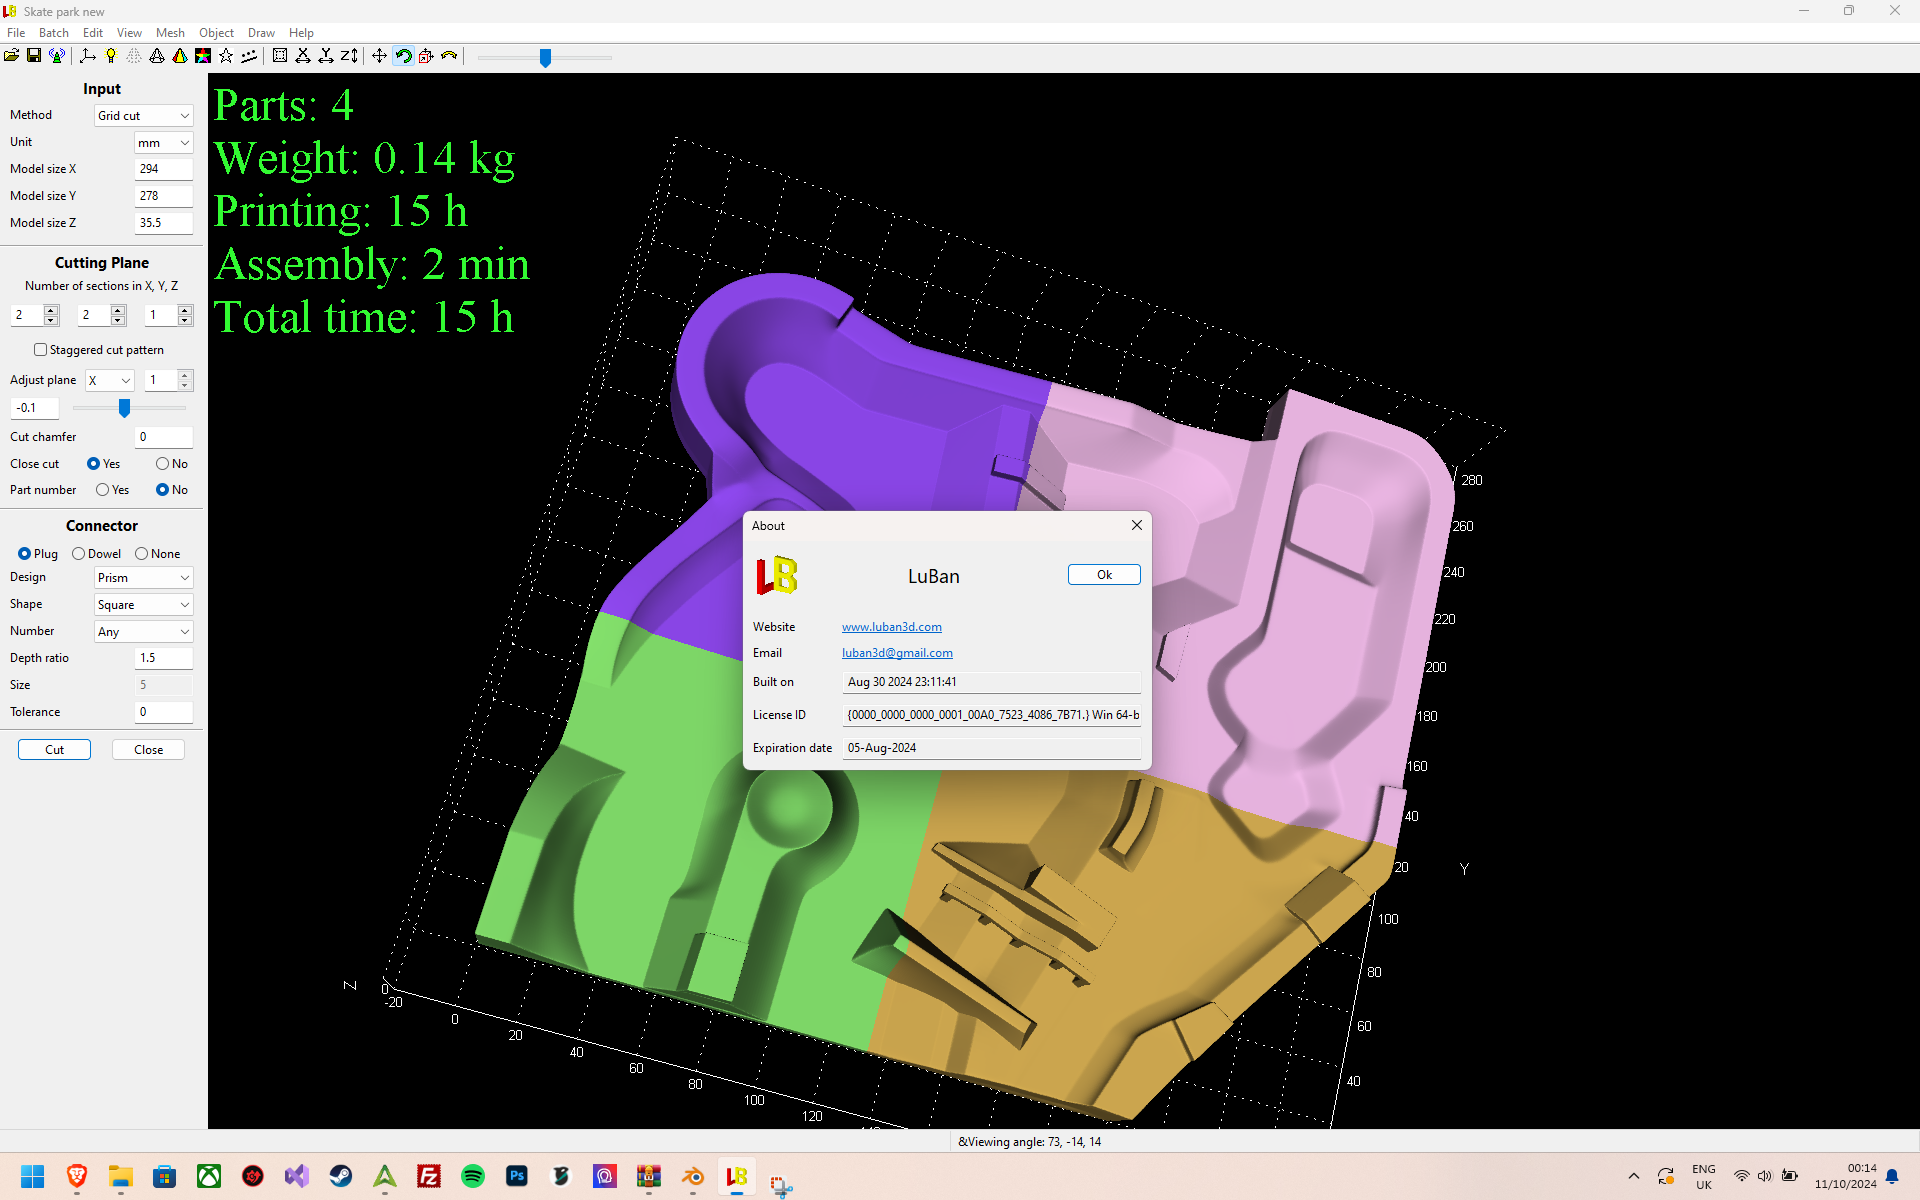This screenshot has width=1920, height=1200.
Task: Click the highlighted rotate tool
Action: coord(403,56)
